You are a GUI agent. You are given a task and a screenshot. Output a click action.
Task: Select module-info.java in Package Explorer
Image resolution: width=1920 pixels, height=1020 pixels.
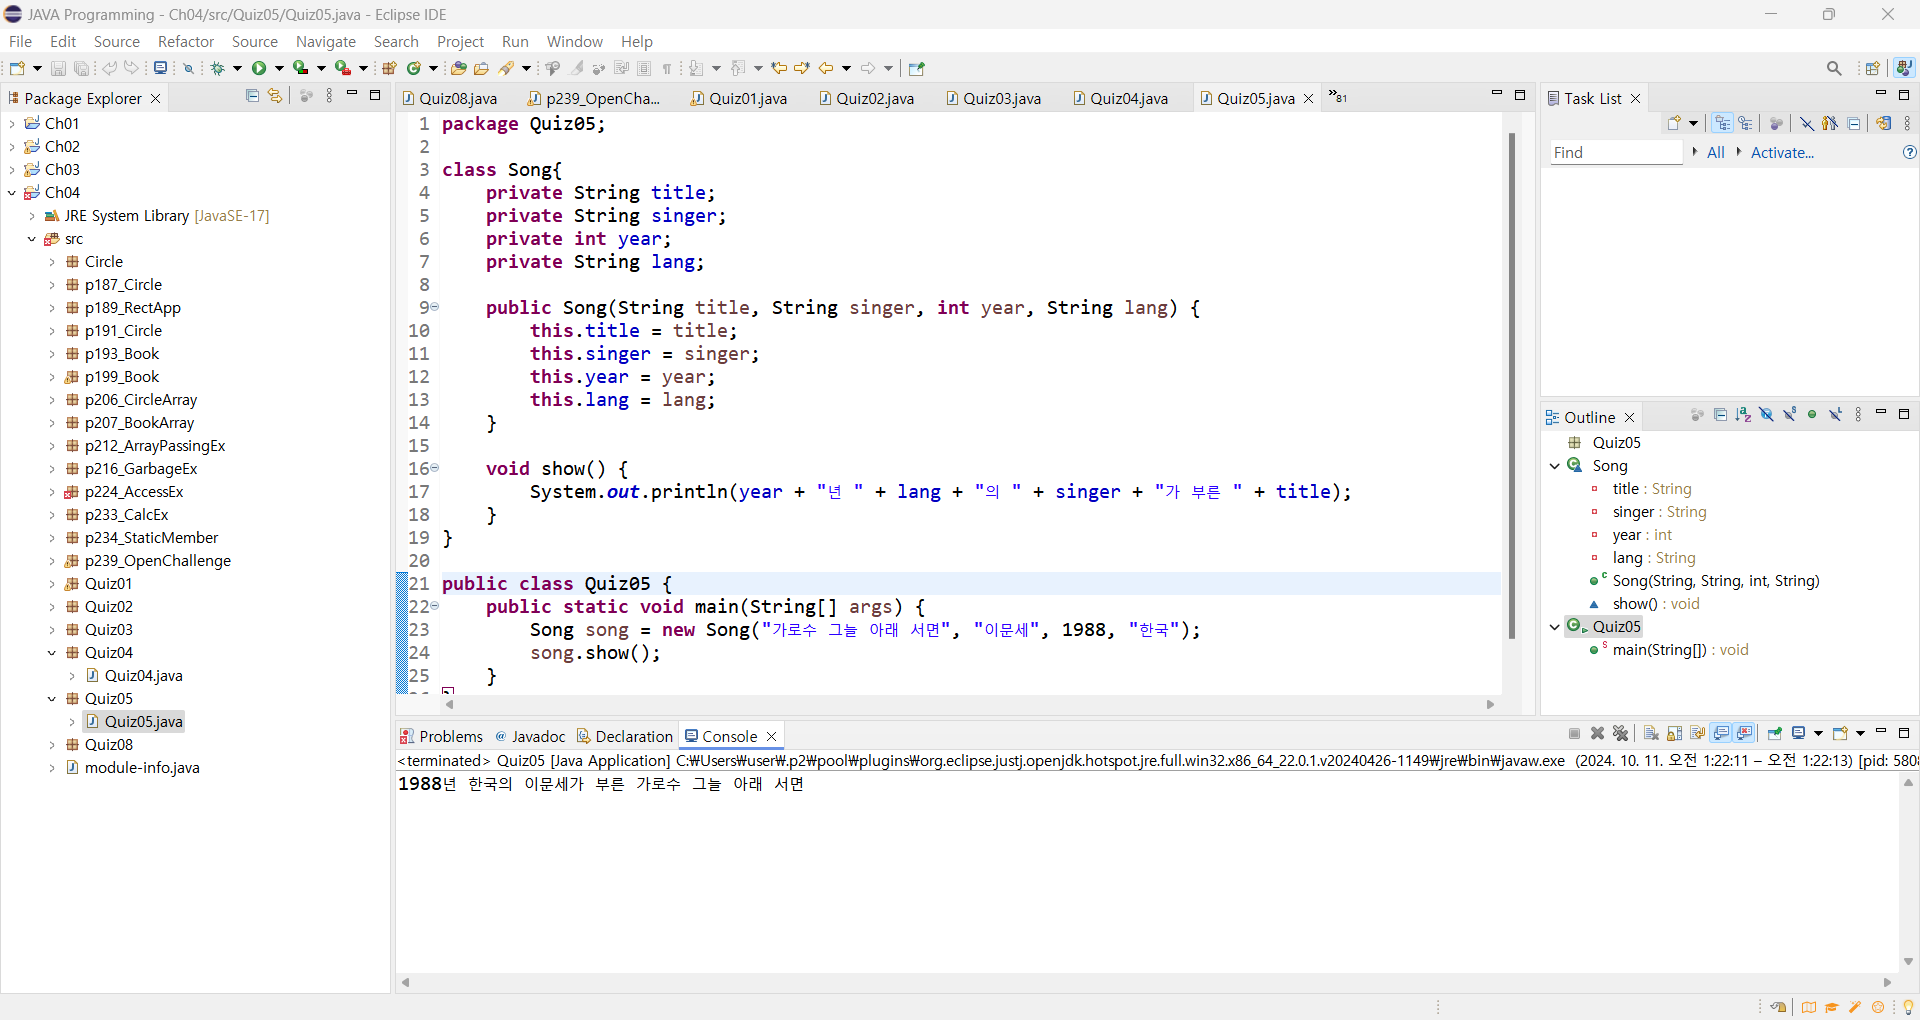pyautogui.click(x=142, y=767)
